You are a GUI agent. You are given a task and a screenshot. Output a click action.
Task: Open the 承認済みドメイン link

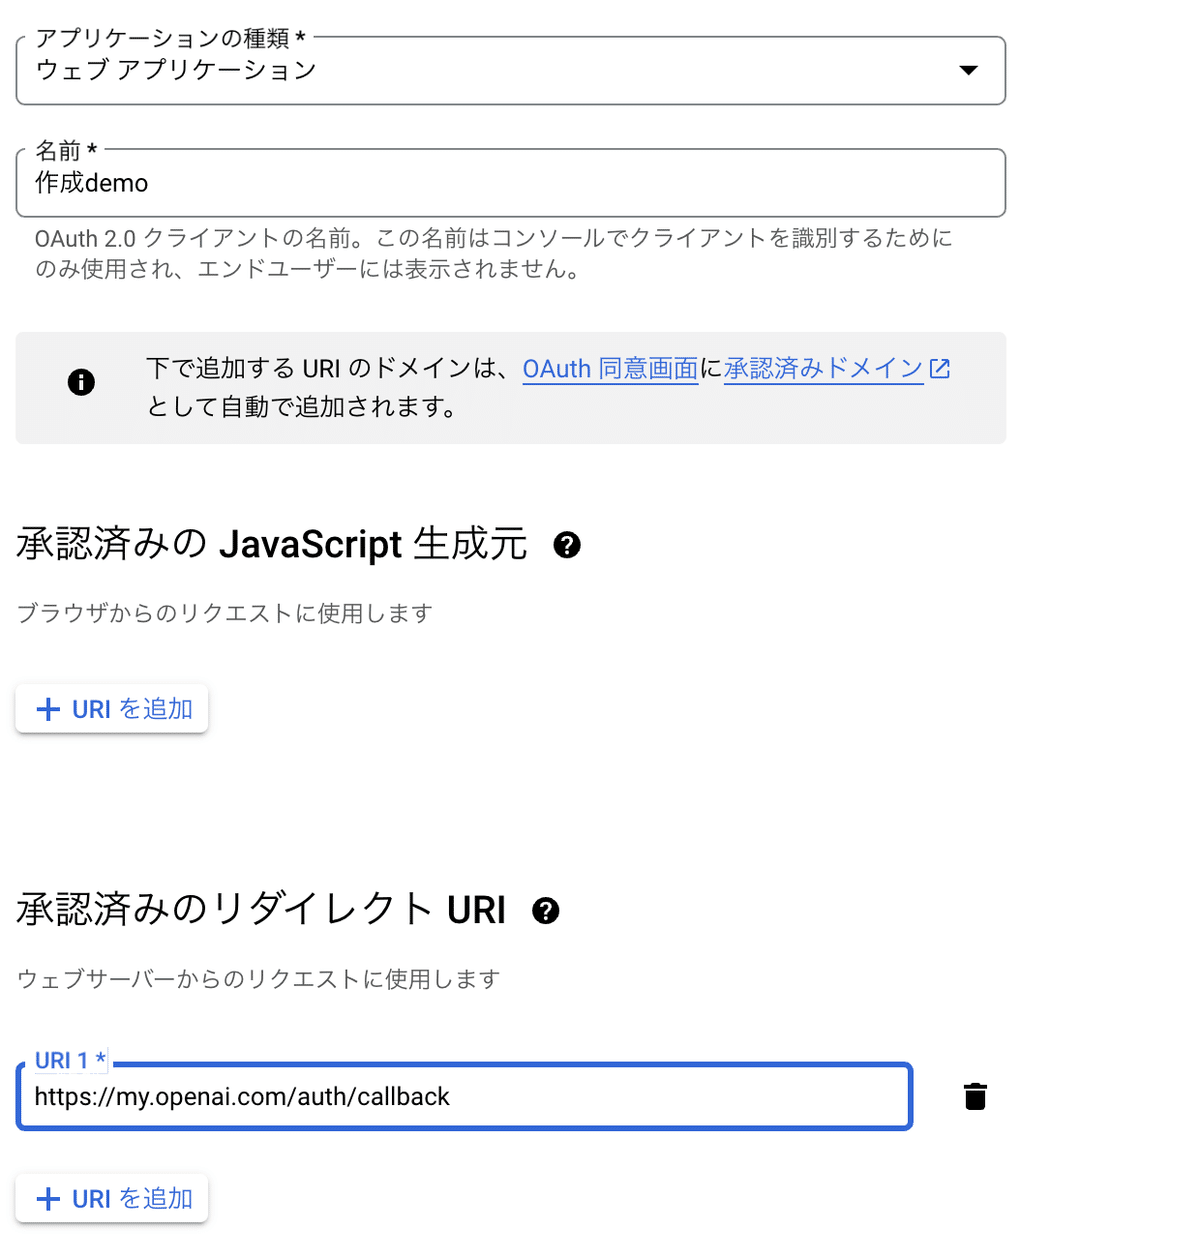[x=823, y=368]
